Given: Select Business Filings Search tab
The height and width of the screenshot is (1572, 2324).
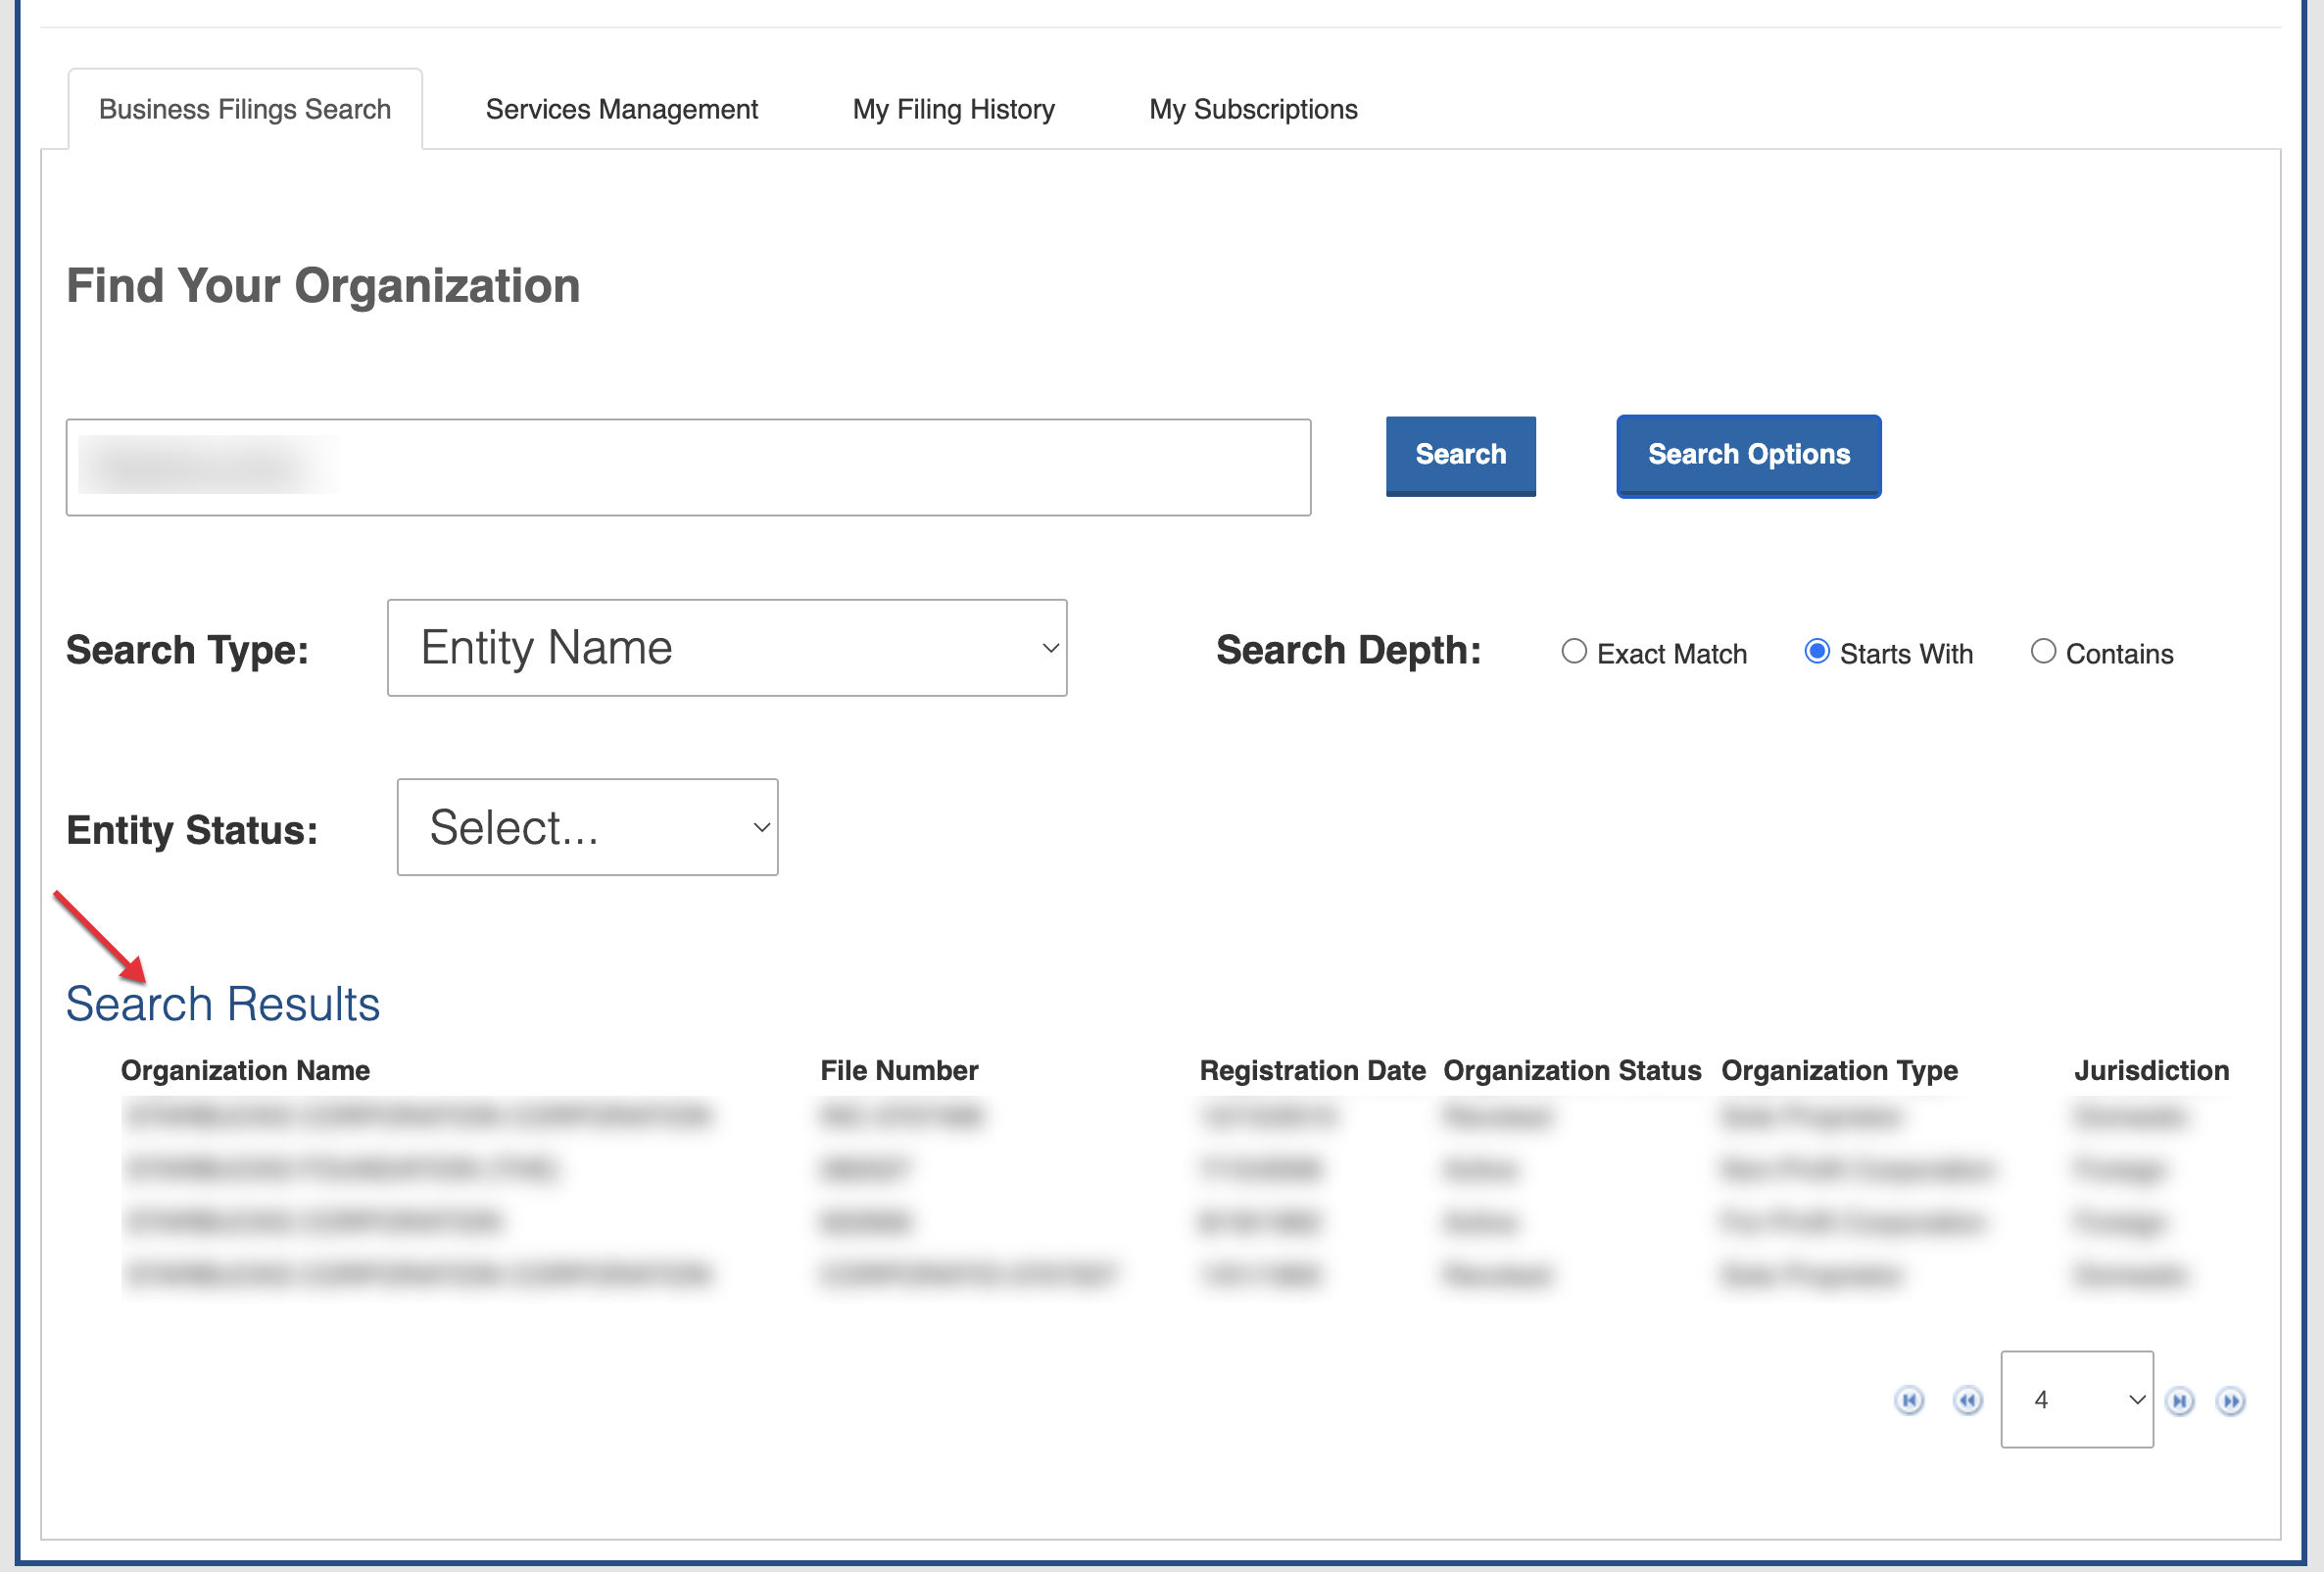Looking at the screenshot, I should (245, 109).
